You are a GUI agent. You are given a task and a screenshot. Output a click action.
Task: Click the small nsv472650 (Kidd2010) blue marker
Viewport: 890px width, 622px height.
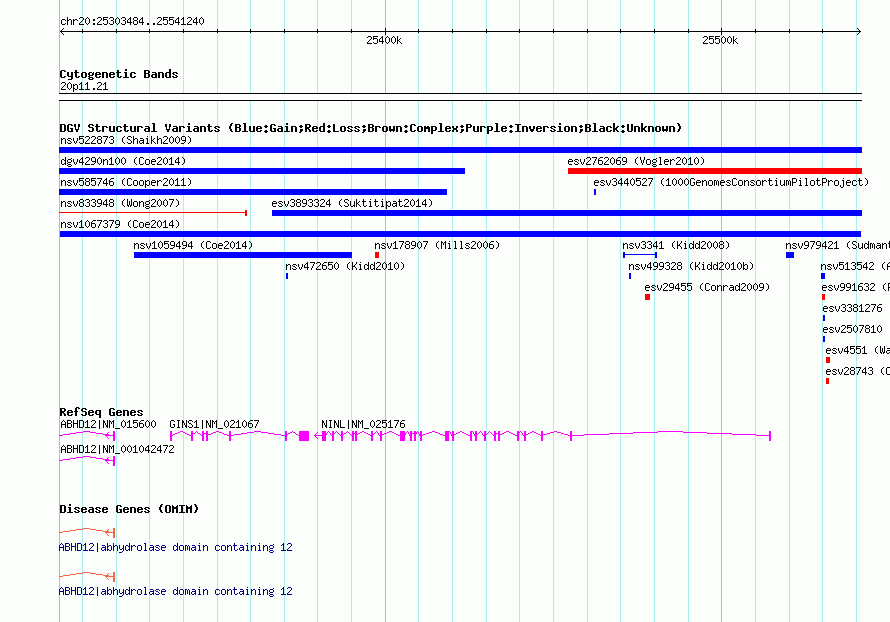click(x=287, y=276)
